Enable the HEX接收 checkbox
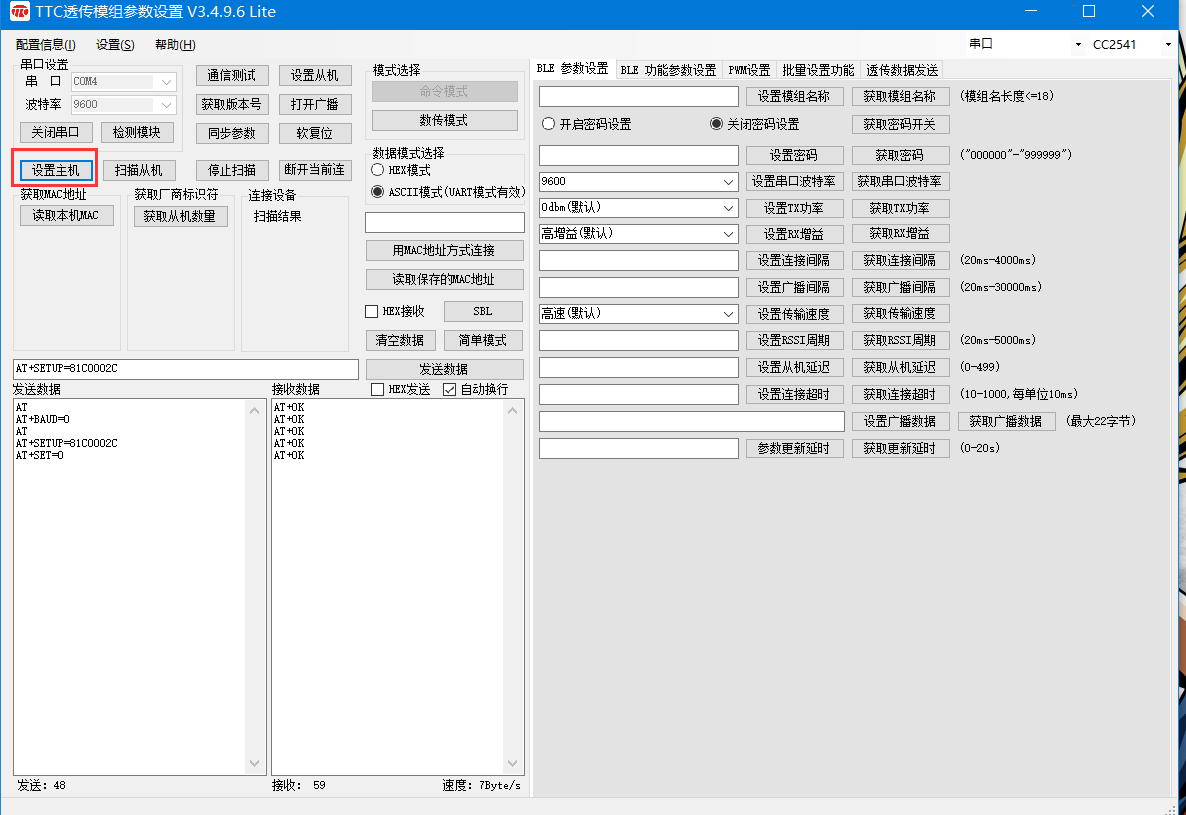The width and height of the screenshot is (1186, 815). point(370,311)
